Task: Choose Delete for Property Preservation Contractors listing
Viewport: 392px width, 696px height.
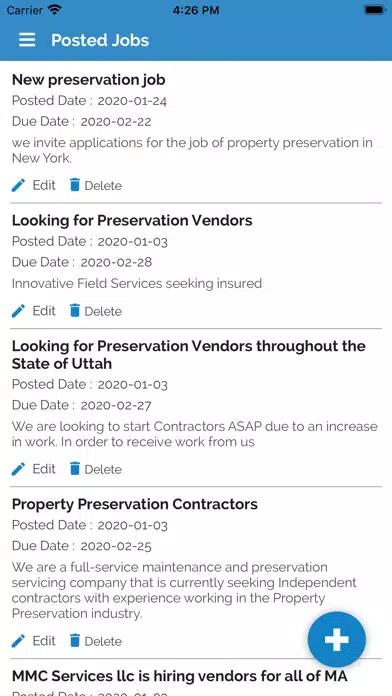Action: tap(103, 641)
